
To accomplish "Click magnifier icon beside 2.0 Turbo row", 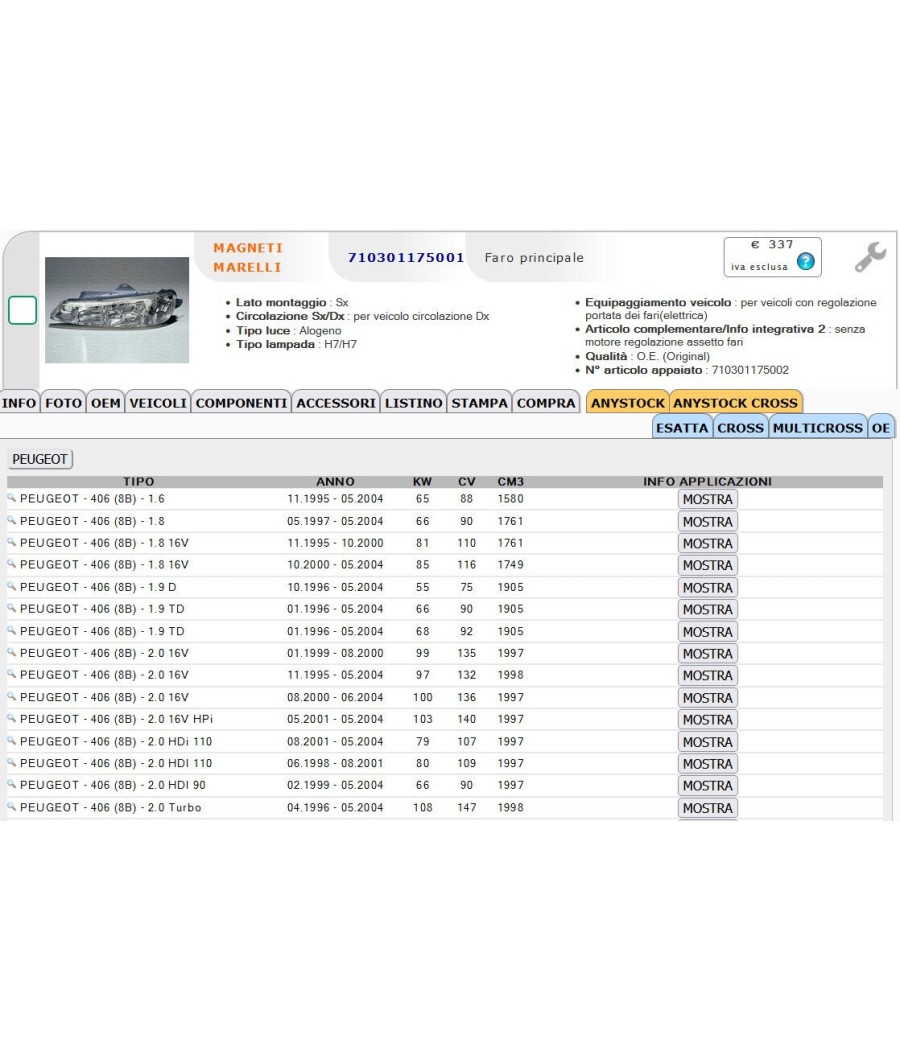I will [x=11, y=806].
